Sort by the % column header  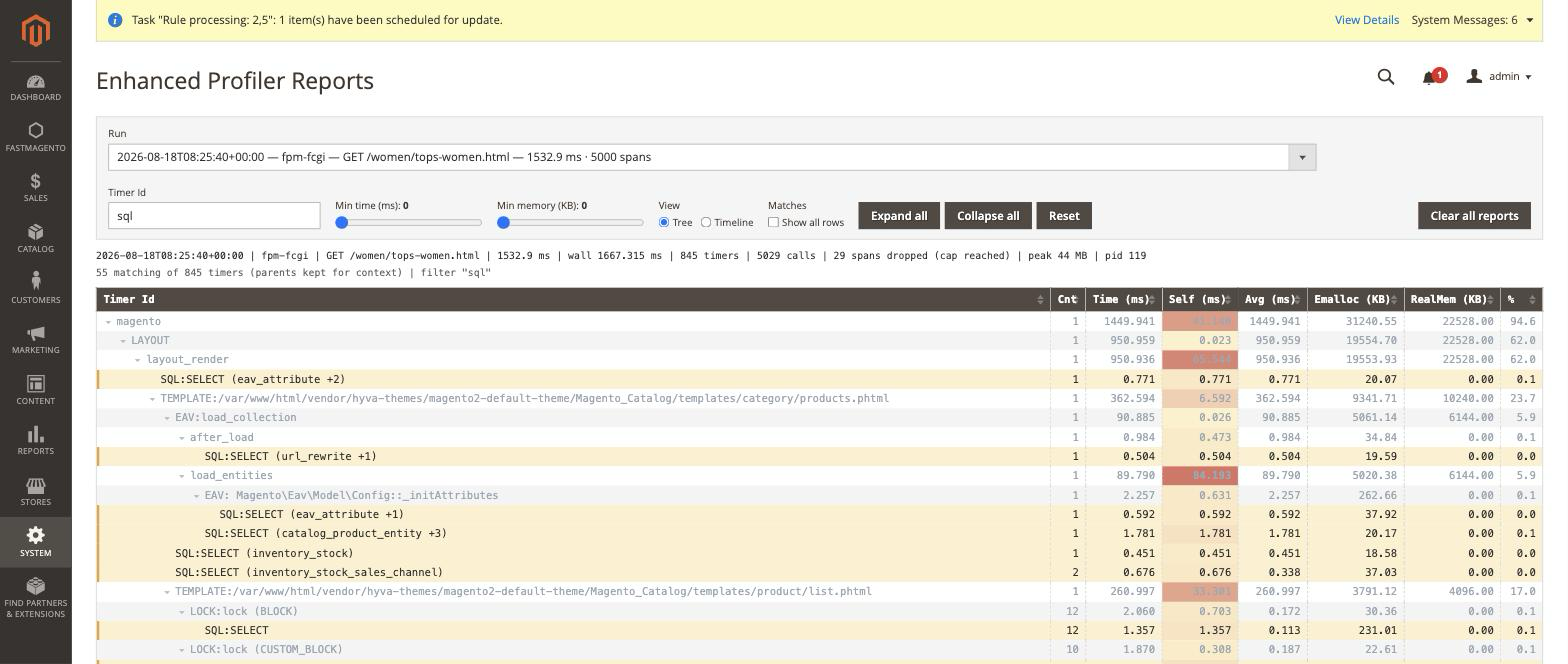[1520, 299]
